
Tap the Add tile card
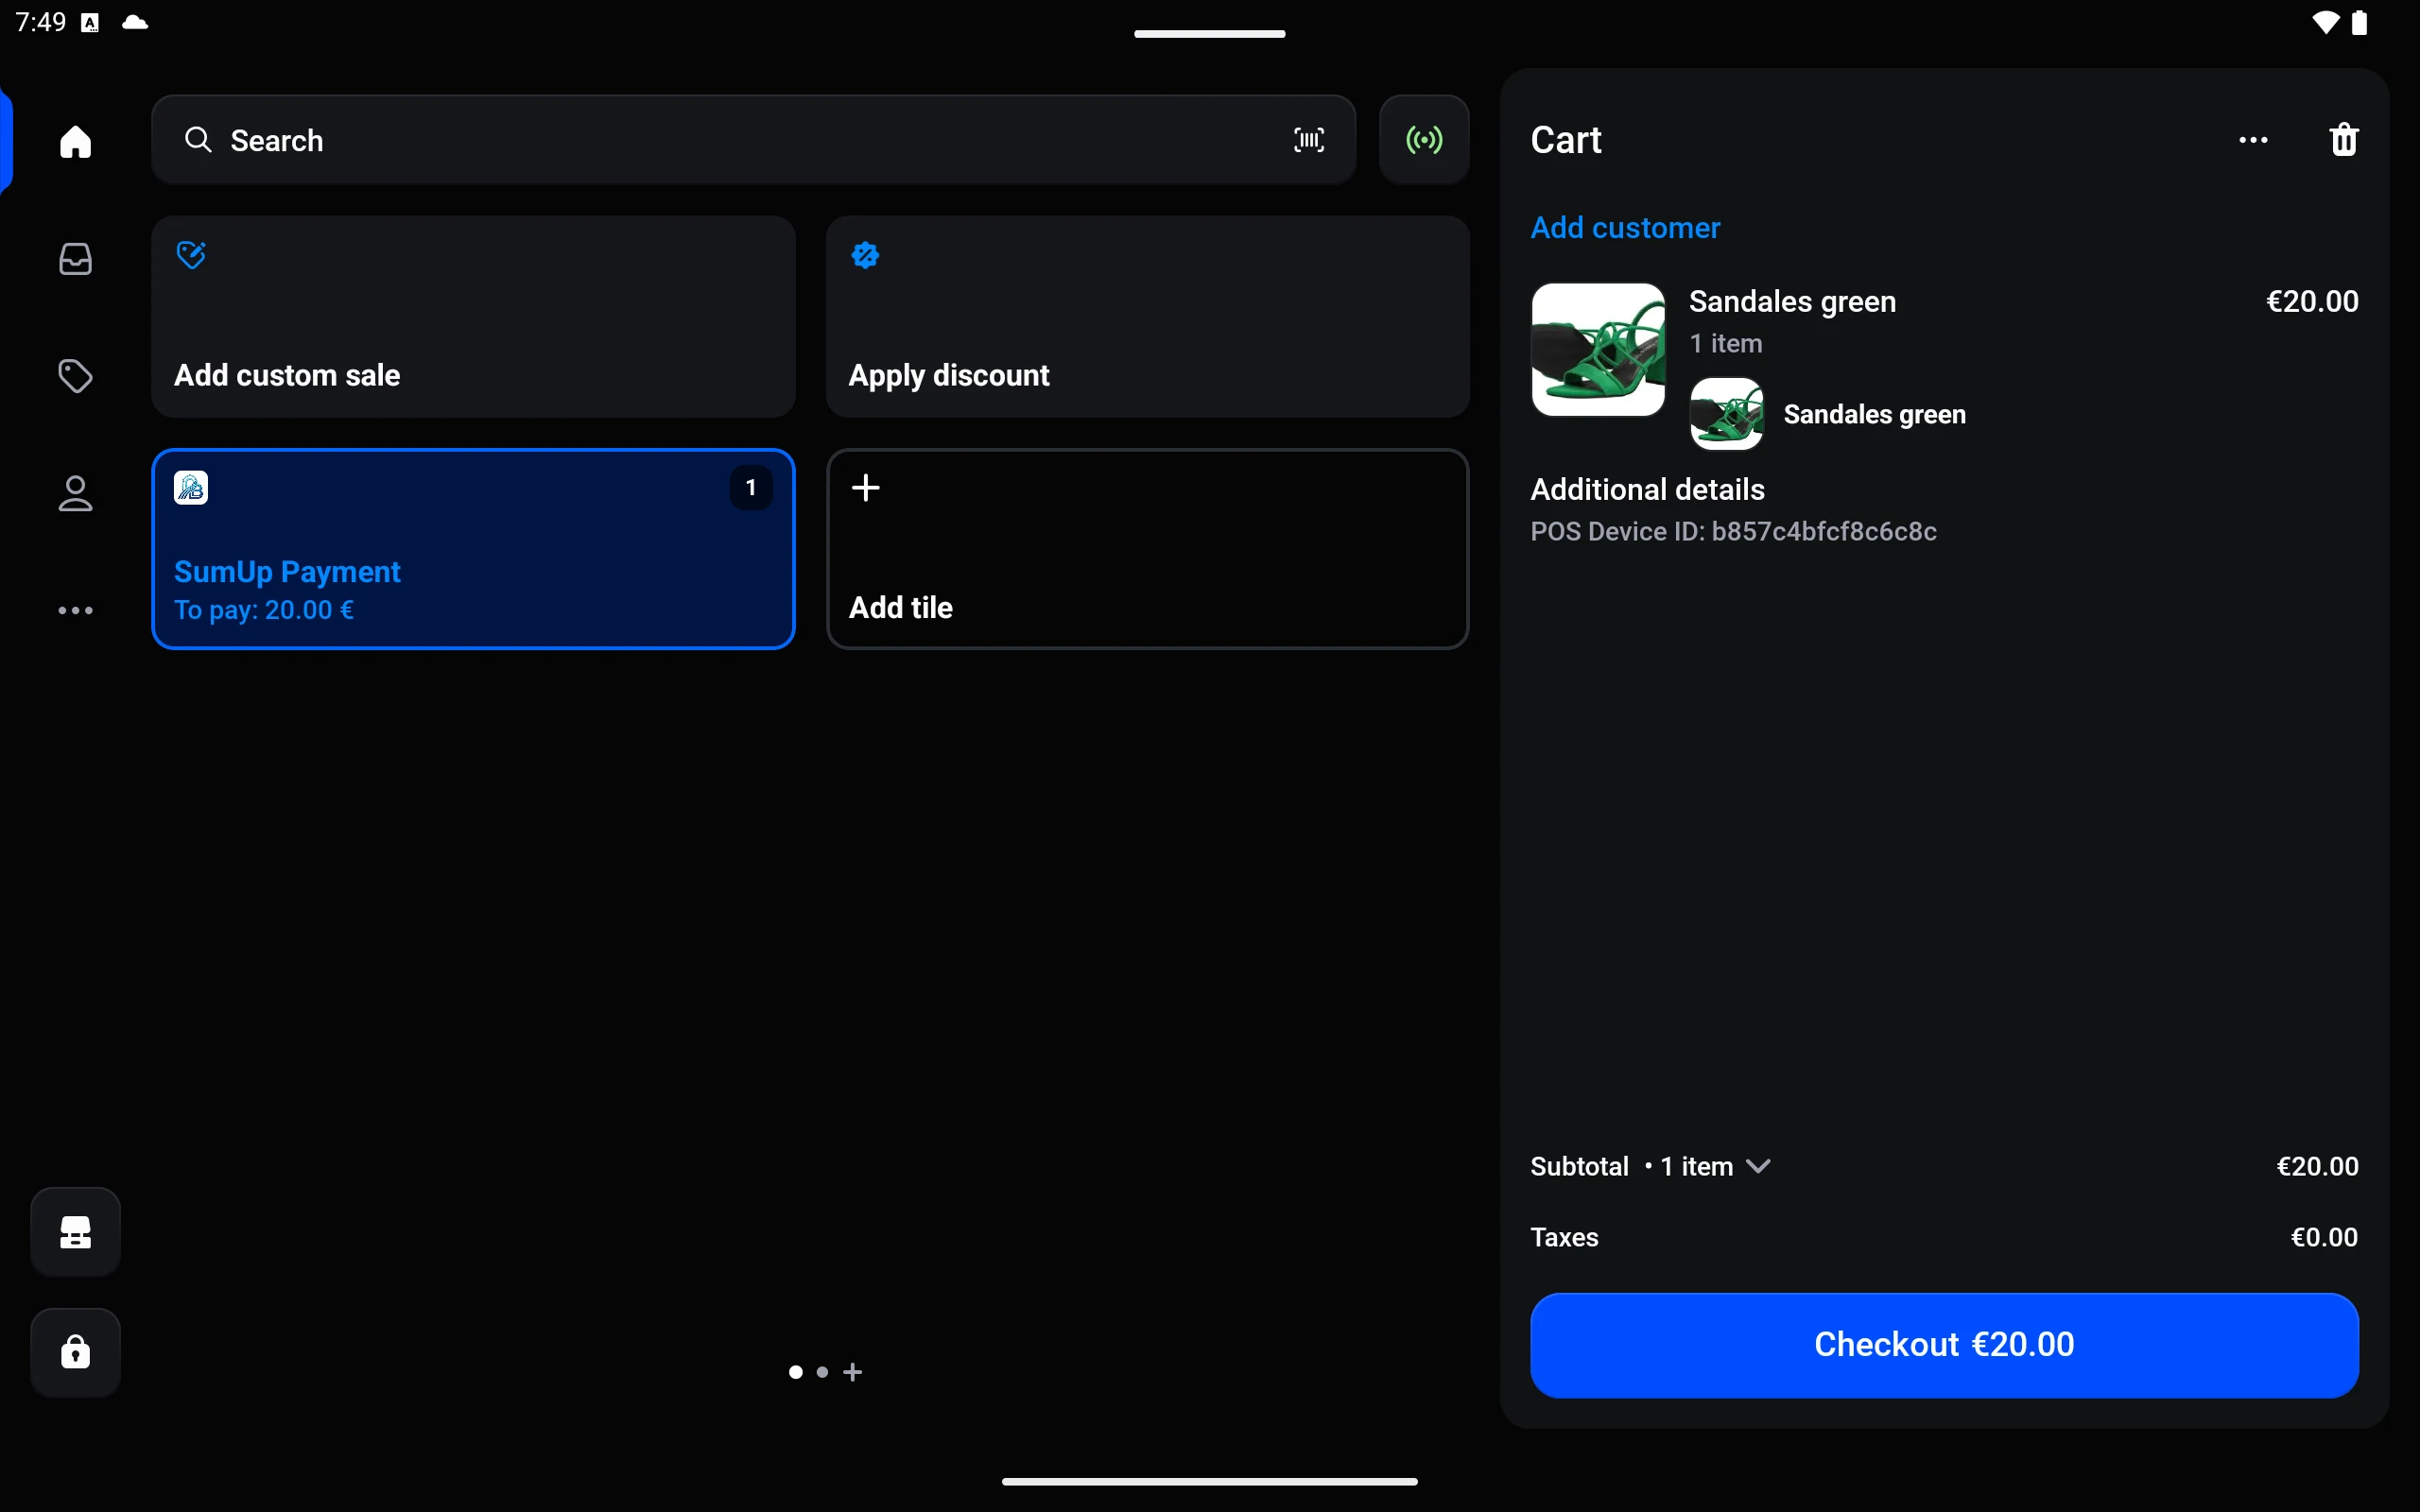click(1147, 549)
